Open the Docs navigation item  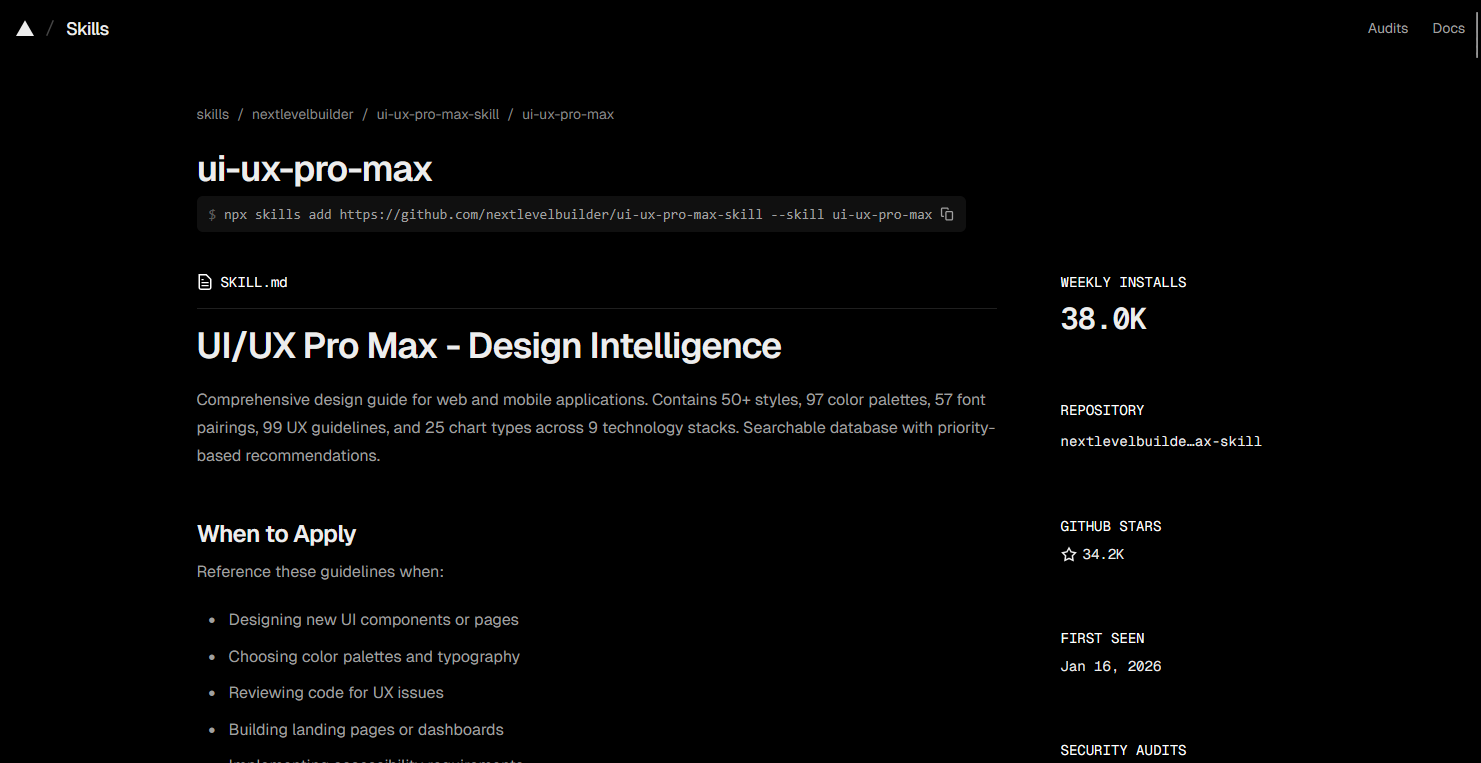[x=1448, y=28]
